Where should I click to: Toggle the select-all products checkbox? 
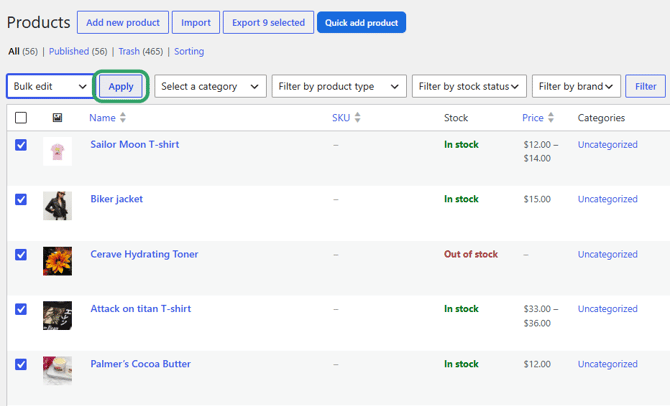pos(21,118)
